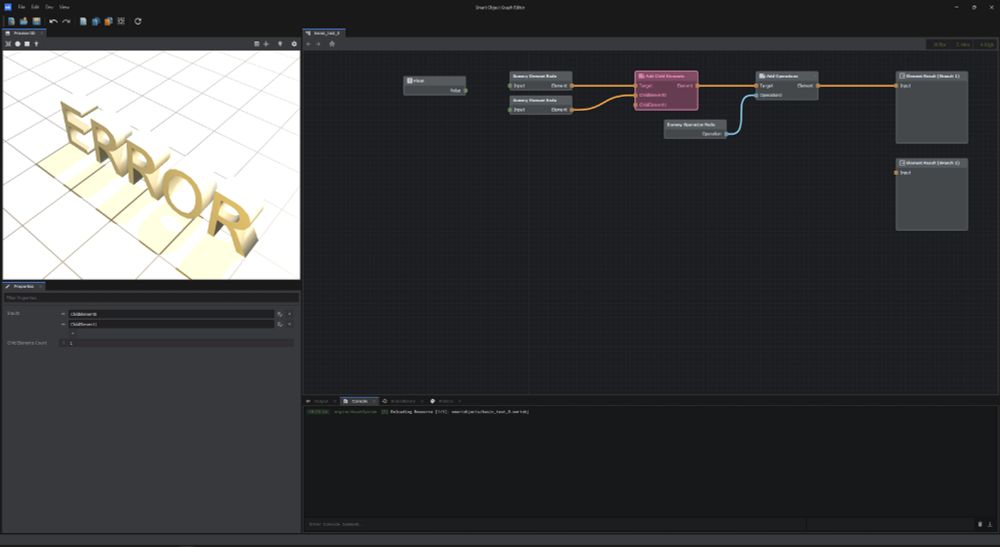Open the Edit menu
1000x547 pixels.
tap(35, 7)
